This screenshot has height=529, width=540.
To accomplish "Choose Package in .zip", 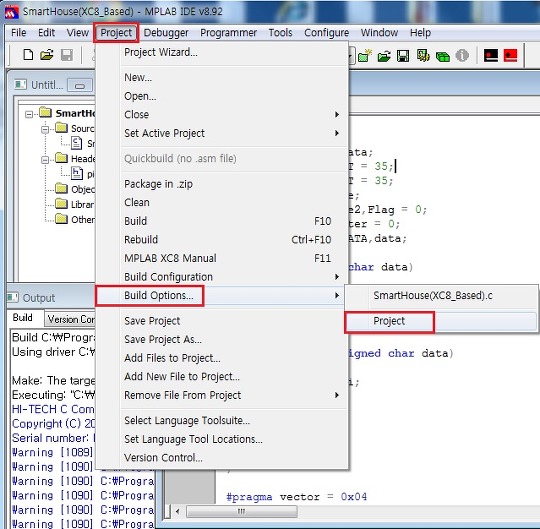I will [x=222, y=184].
